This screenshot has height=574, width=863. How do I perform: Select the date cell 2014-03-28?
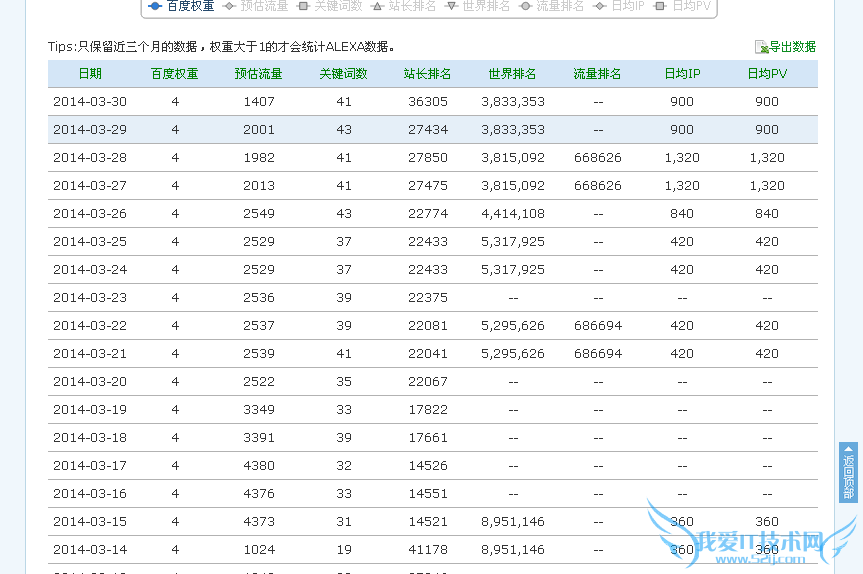[90, 158]
